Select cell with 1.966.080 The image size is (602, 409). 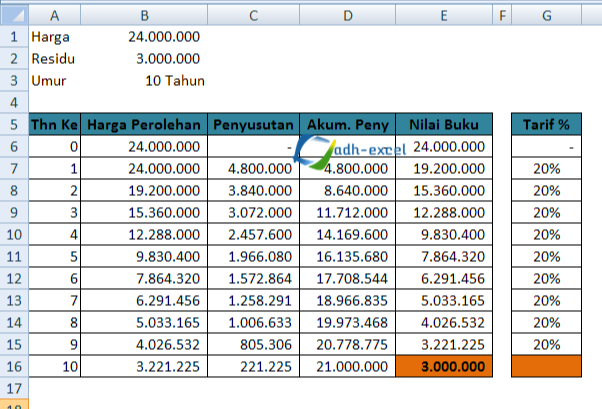pyautogui.click(x=253, y=256)
